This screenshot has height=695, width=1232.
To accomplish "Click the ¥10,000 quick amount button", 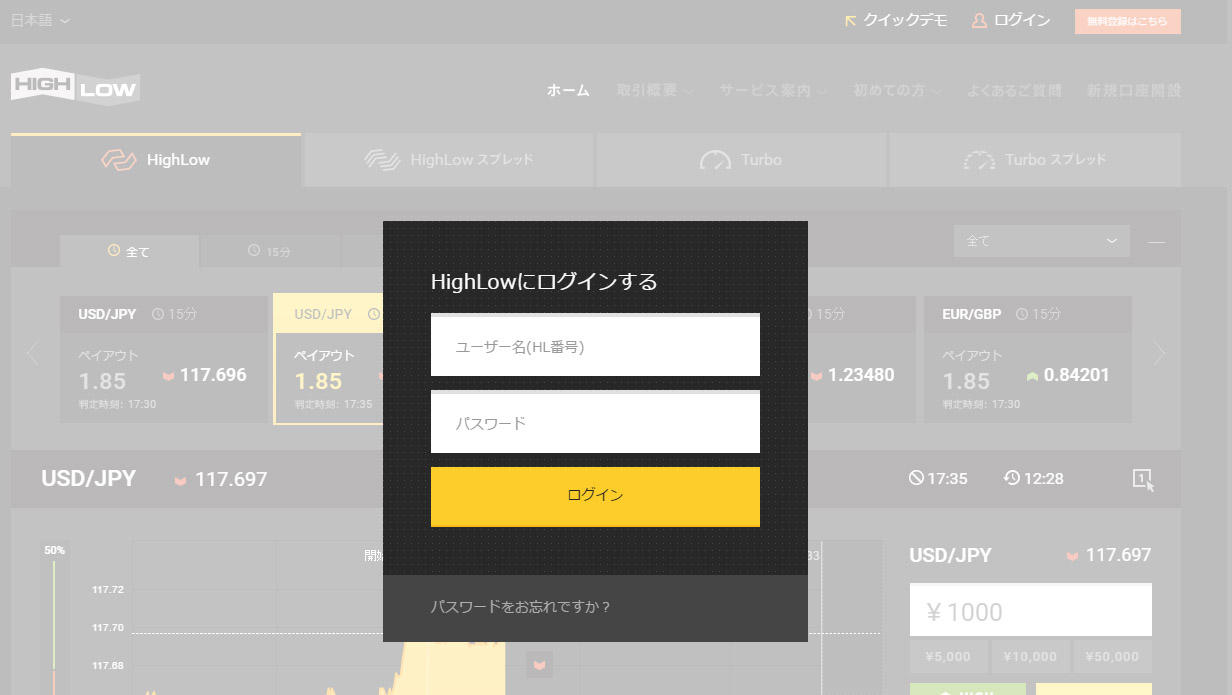I will pos(1030,657).
